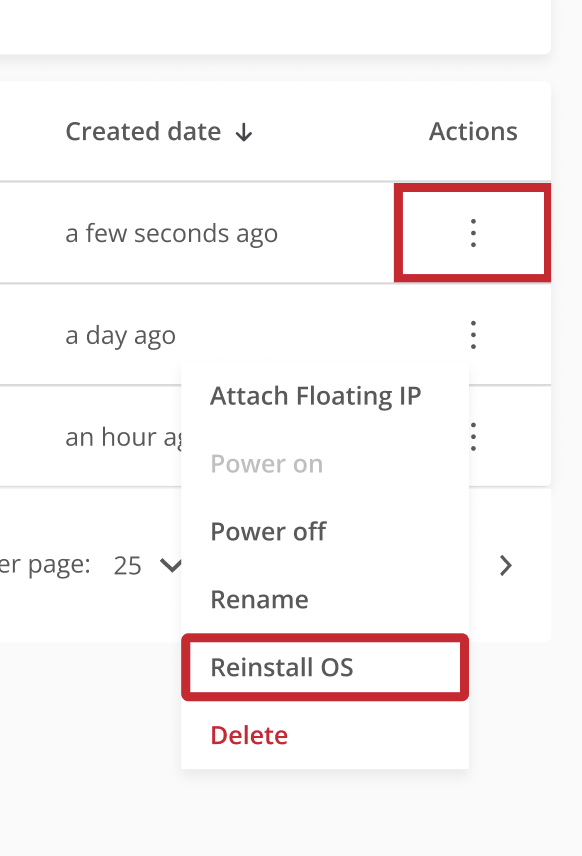Select the 'a day ago' row cell
Viewport: 582px width, 856px height.
(120, 335)
